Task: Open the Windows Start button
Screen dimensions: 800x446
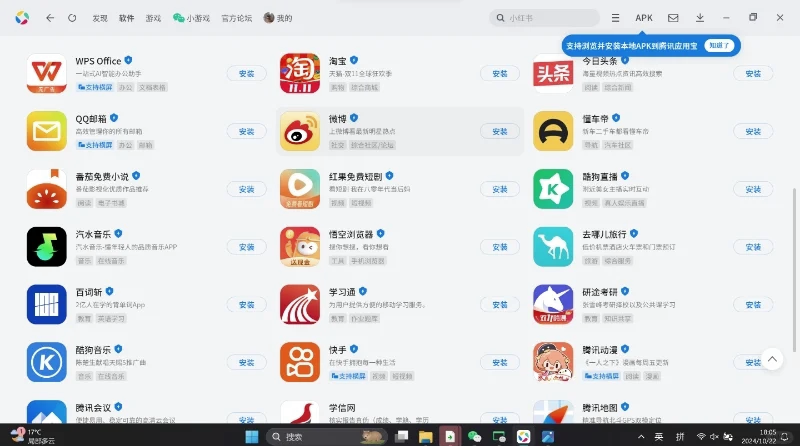Action: (252, 437)
